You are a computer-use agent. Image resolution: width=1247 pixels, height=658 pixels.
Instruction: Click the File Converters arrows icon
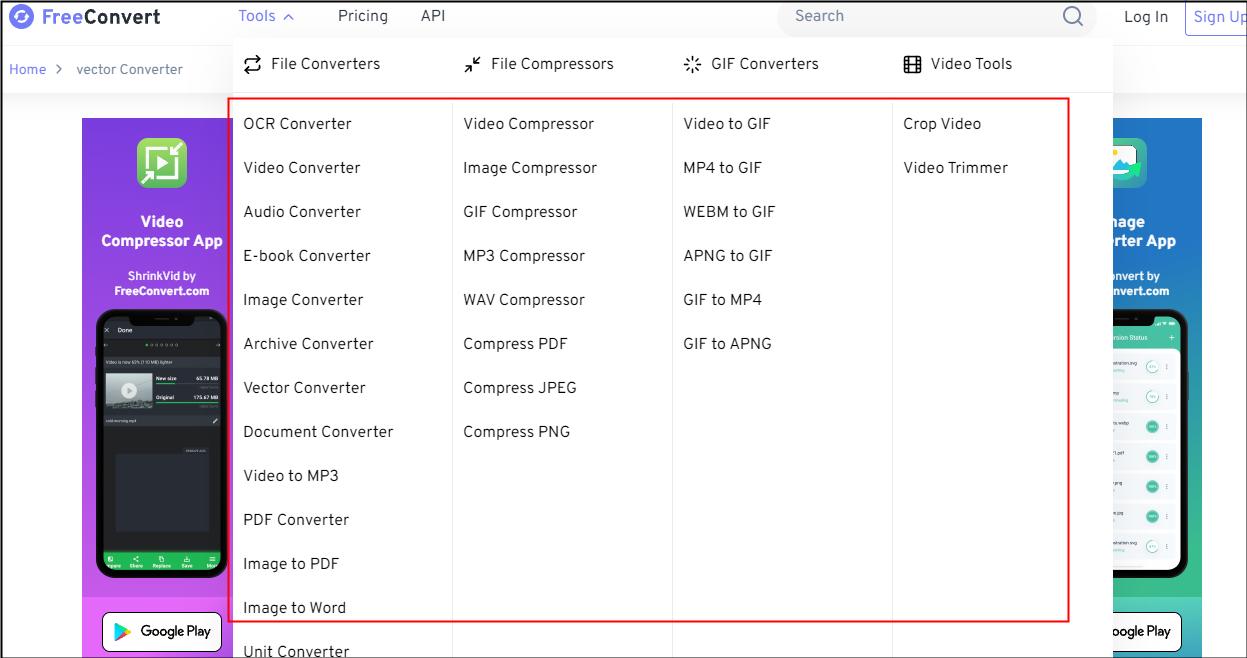pos(252,64)
